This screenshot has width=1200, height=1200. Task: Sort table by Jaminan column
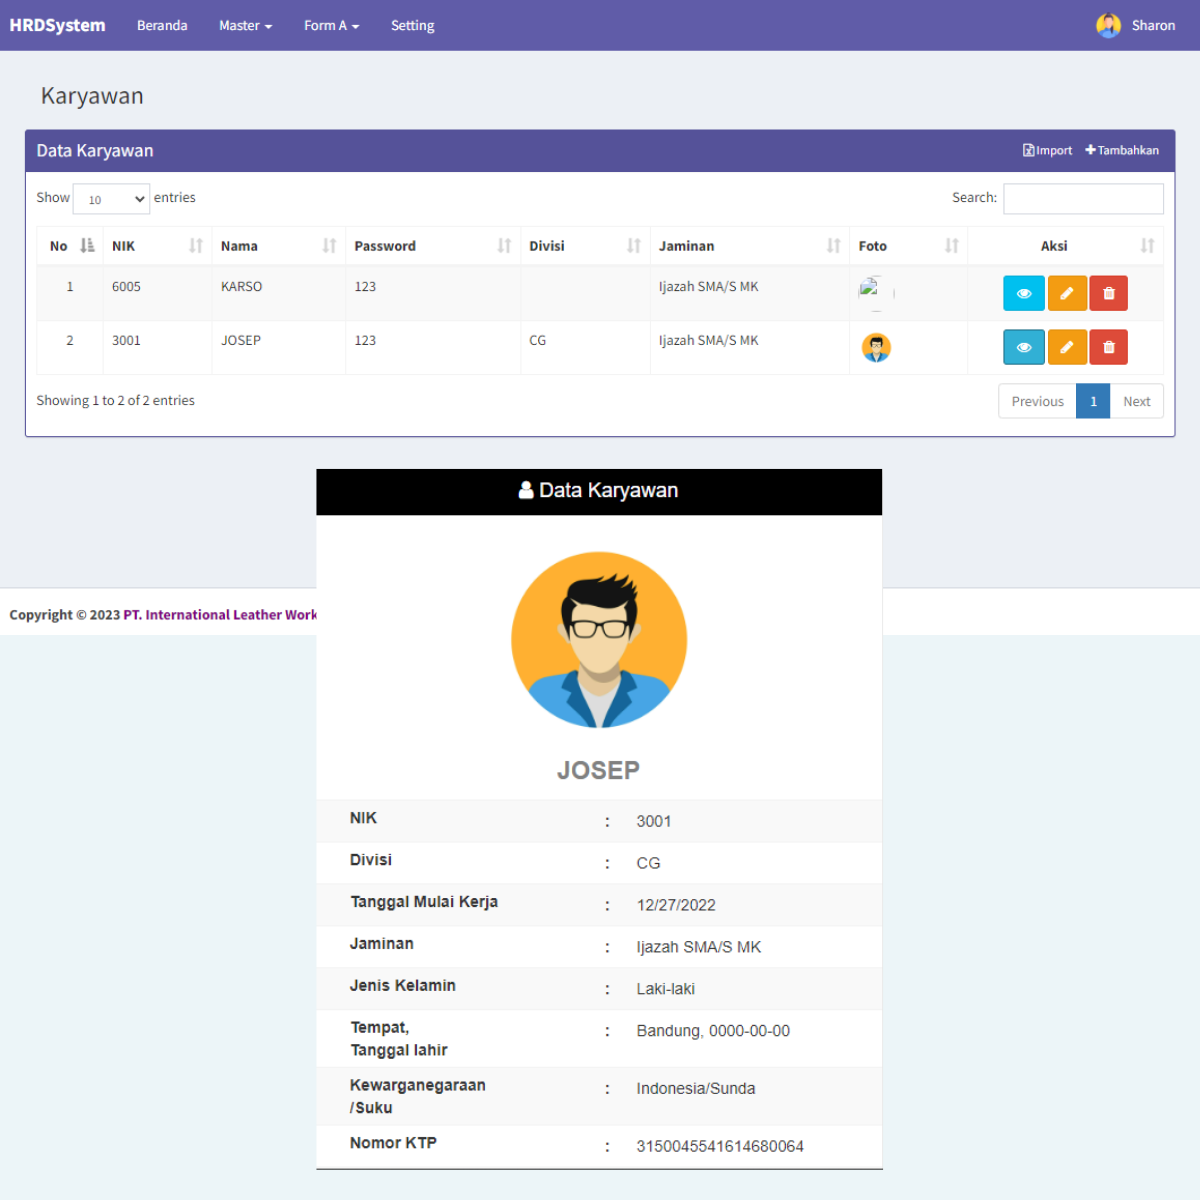(749, 246)
